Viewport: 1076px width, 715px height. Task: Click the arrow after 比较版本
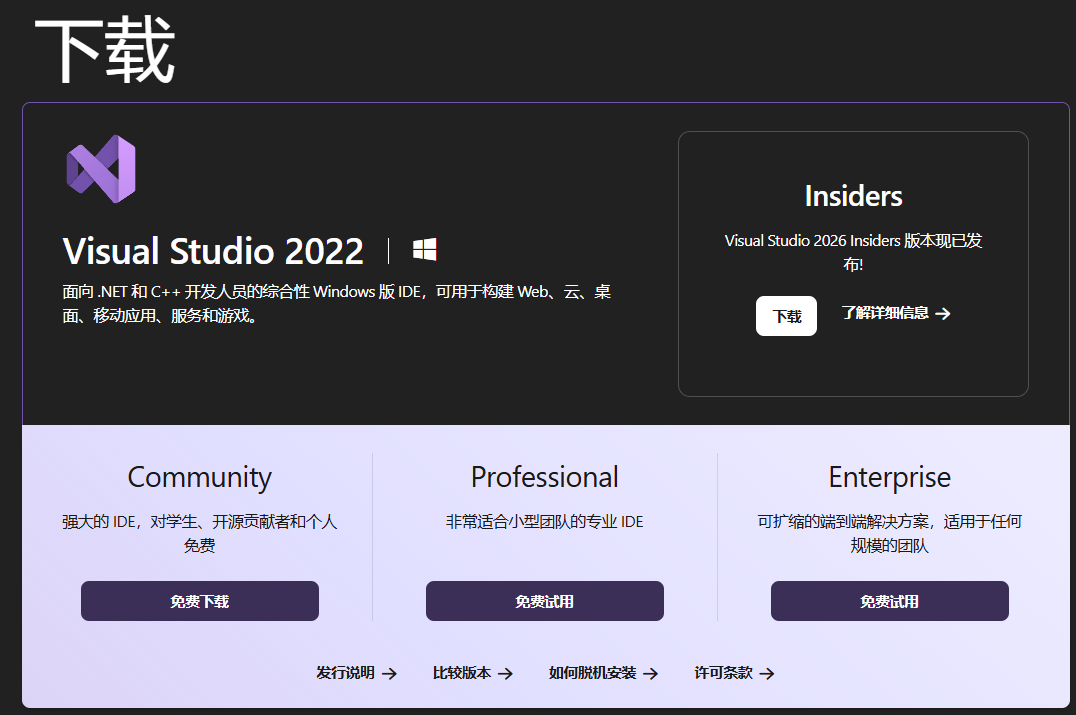tap(505, 674)
